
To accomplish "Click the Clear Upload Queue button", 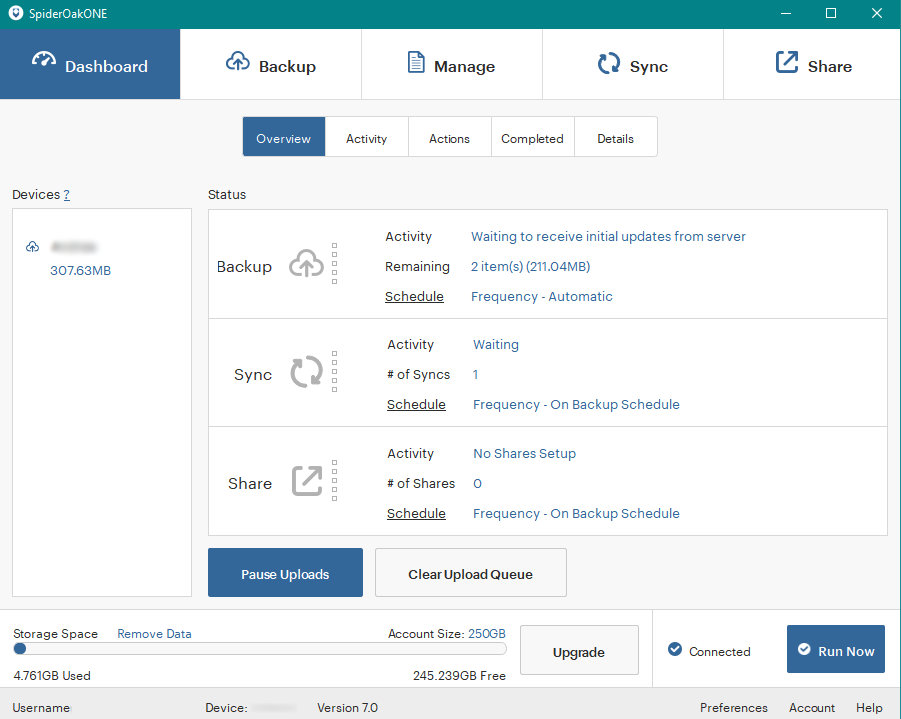I will 471,572.
